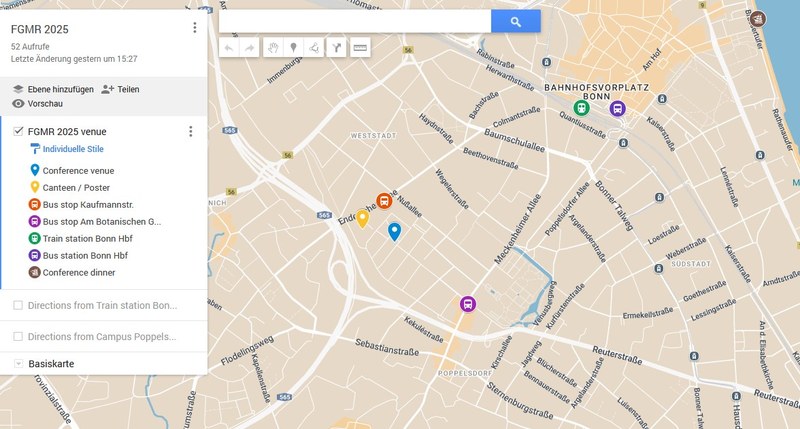Screen dimensions: 800x429
Task: Click 'Letzte Änderung gestern um 15:27' text
Action: pos(74,59)
